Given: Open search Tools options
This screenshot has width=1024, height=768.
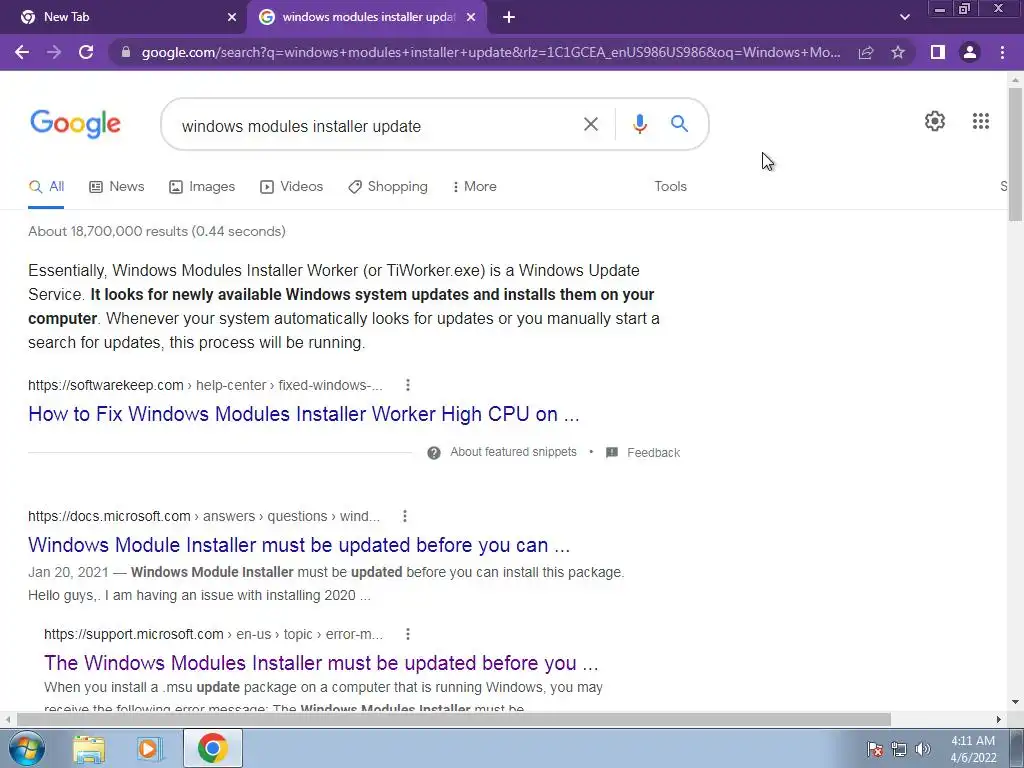Looking at the screenshot, I should tap(671, 187).
